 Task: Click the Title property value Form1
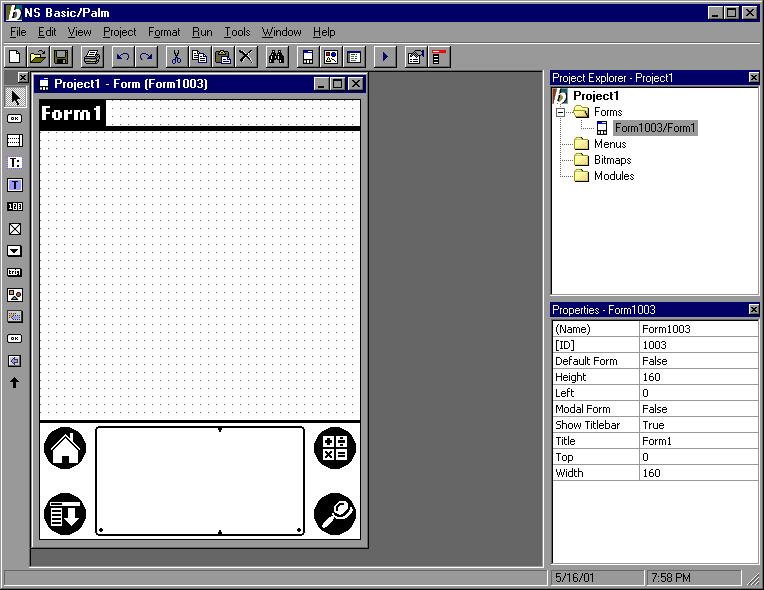tap(699, 441)
